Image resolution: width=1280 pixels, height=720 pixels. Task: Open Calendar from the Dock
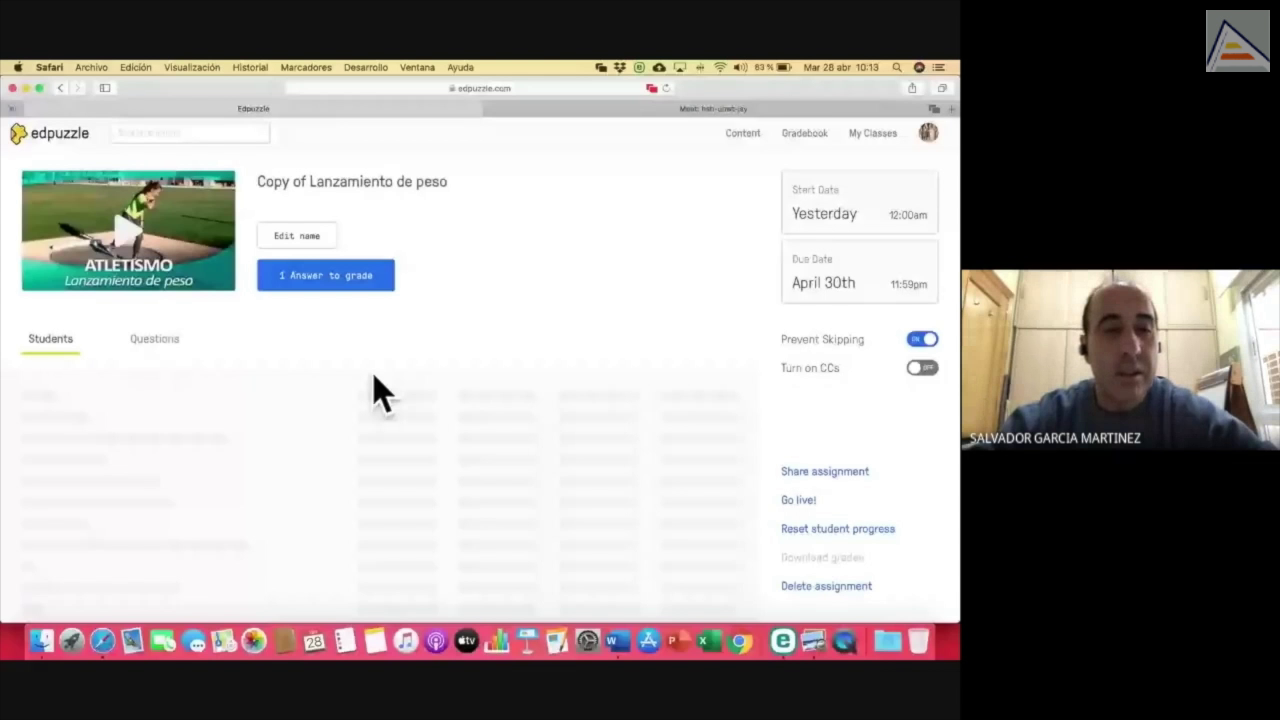point(314,641)
